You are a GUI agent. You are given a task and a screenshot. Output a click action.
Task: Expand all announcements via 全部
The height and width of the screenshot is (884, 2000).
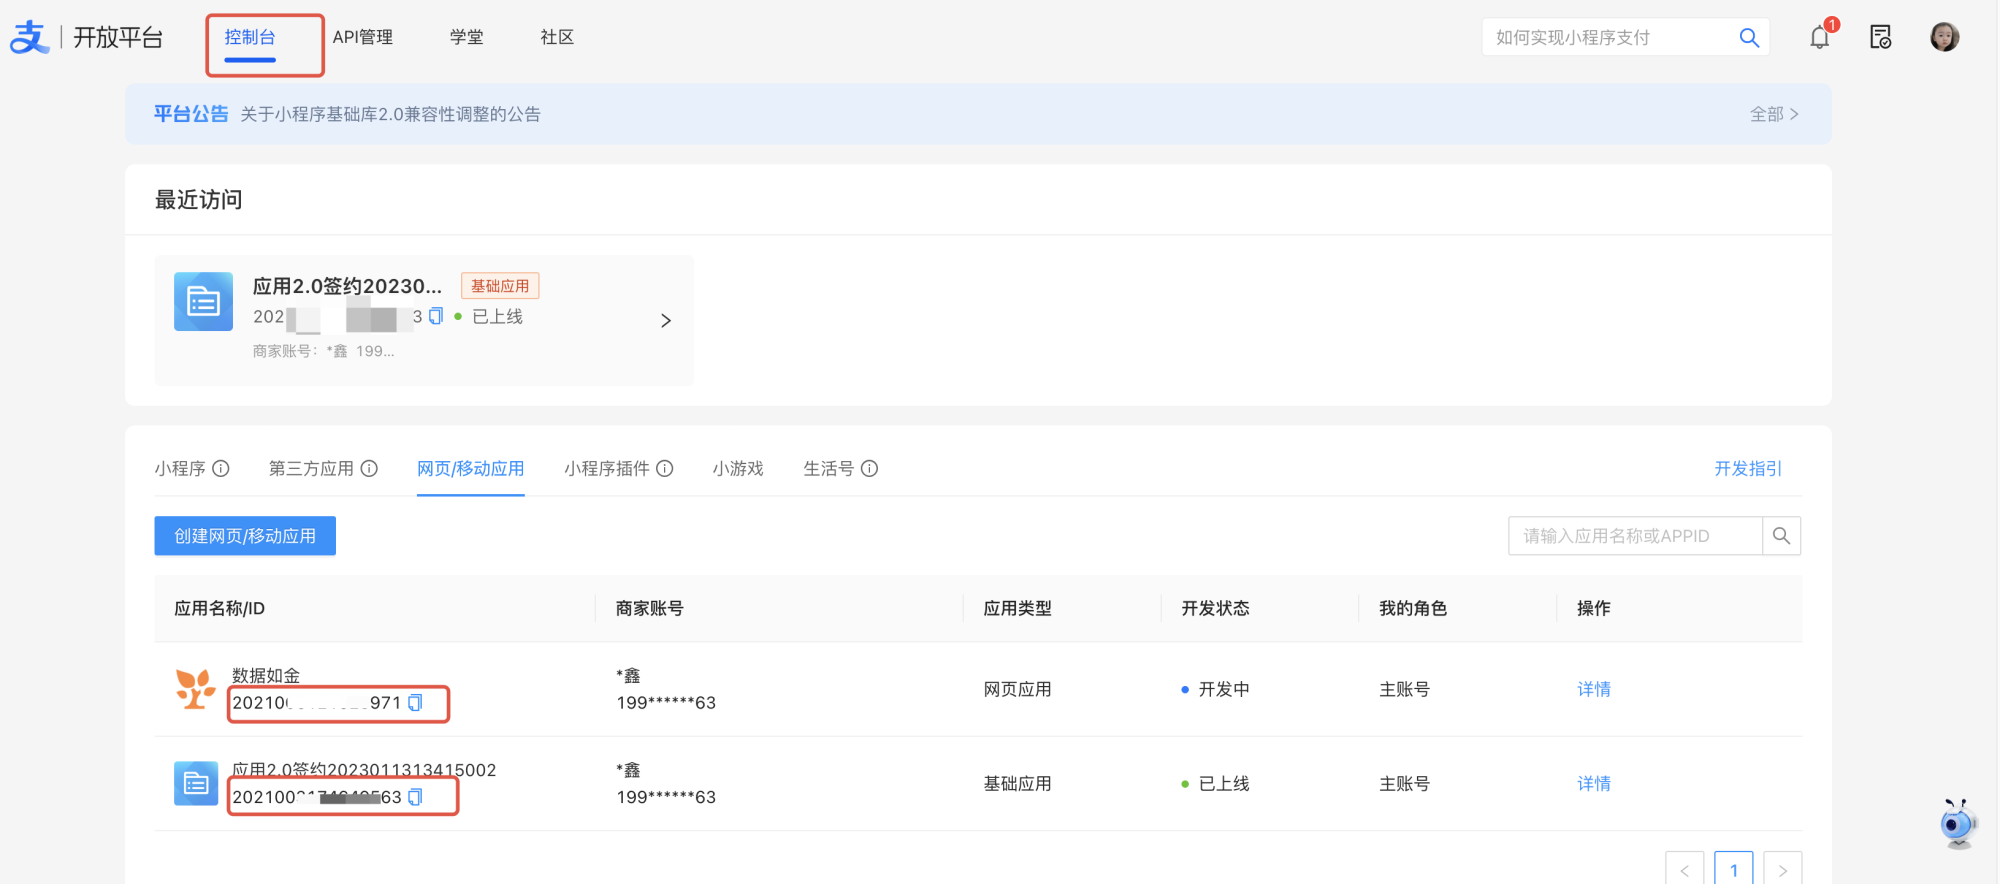pos(1773,115)
